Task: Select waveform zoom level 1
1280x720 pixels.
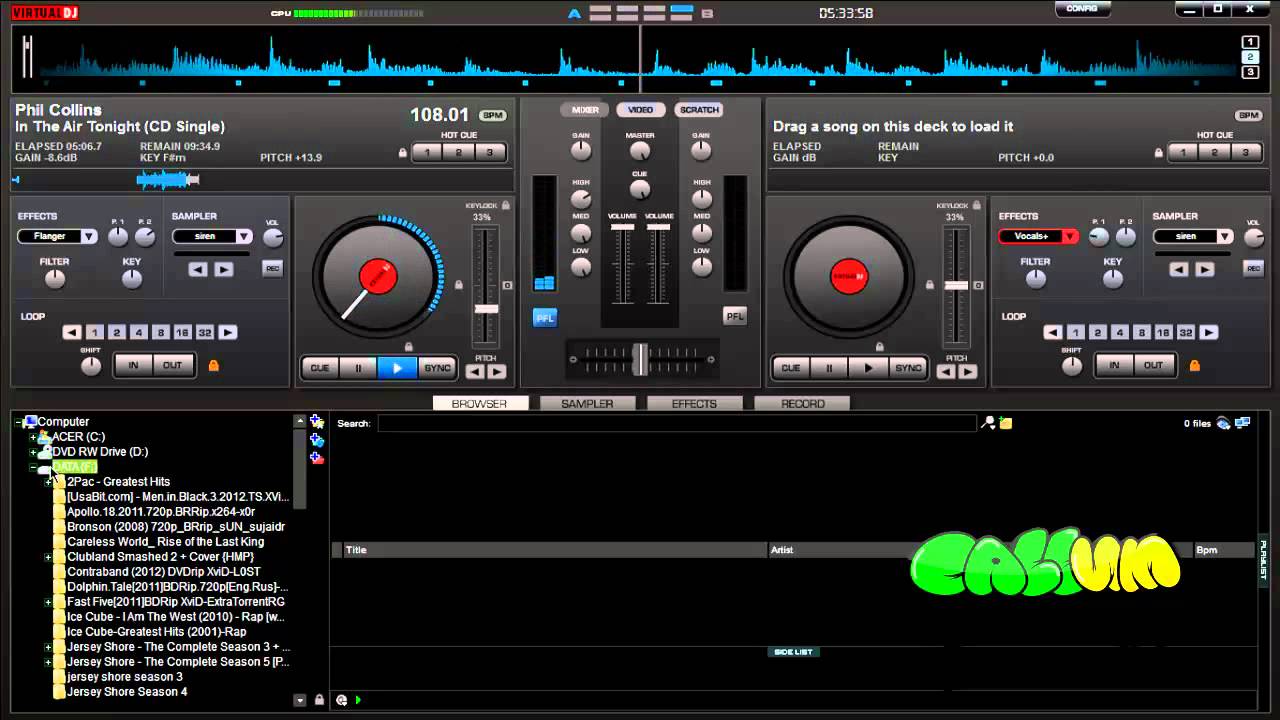Action: coord(1250,42)
